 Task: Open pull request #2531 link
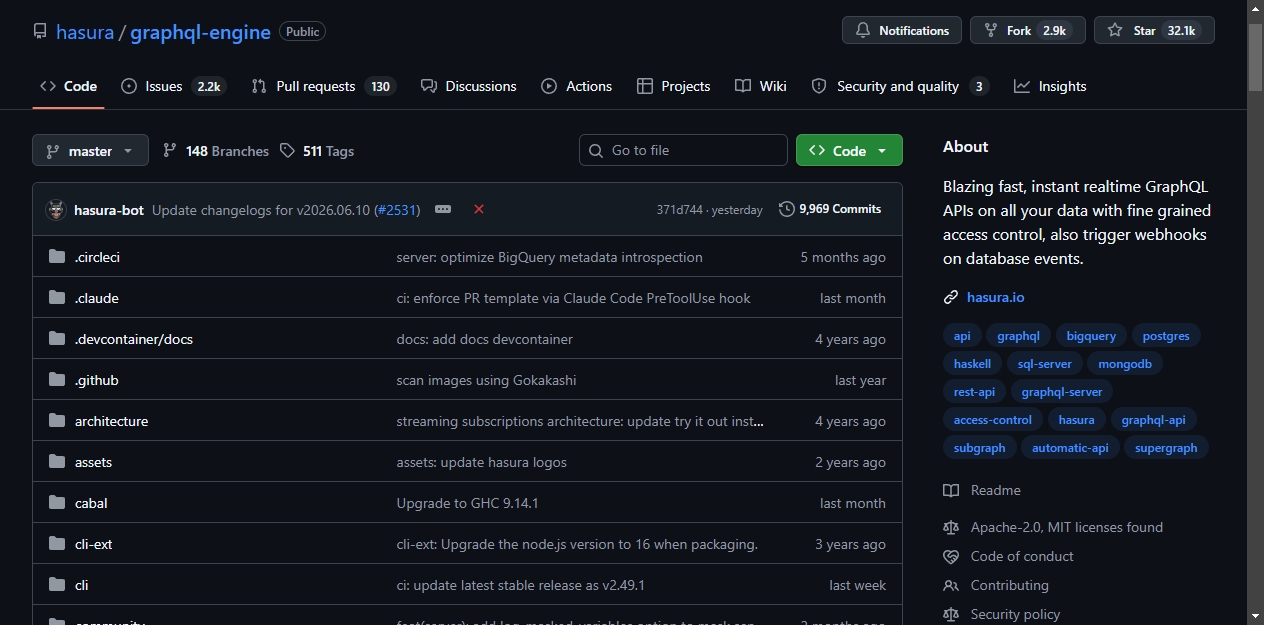(x=397, y=210)
